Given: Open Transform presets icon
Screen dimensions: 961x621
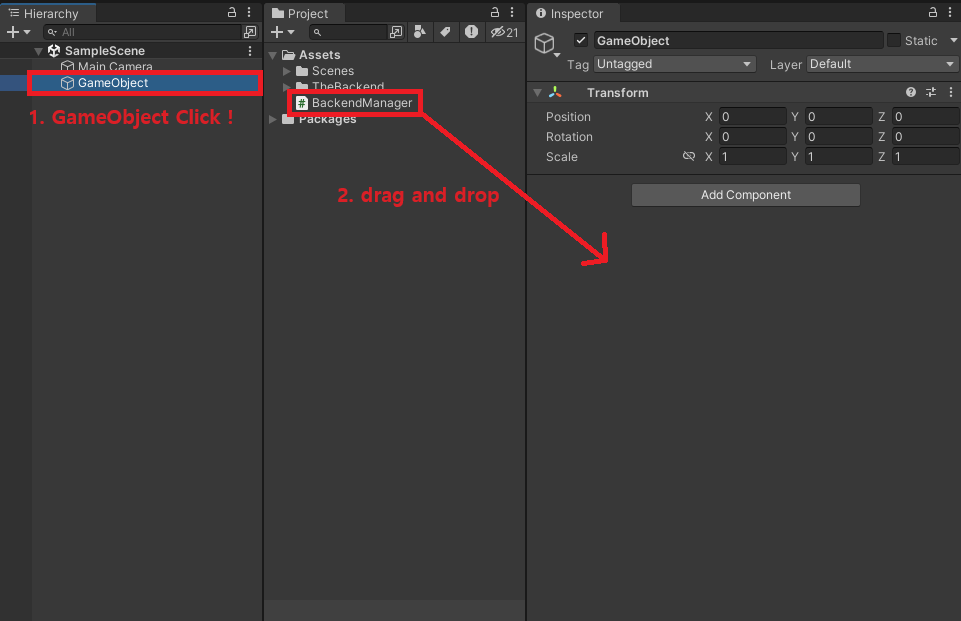Looking at the screenshot, I should point(931,93).
